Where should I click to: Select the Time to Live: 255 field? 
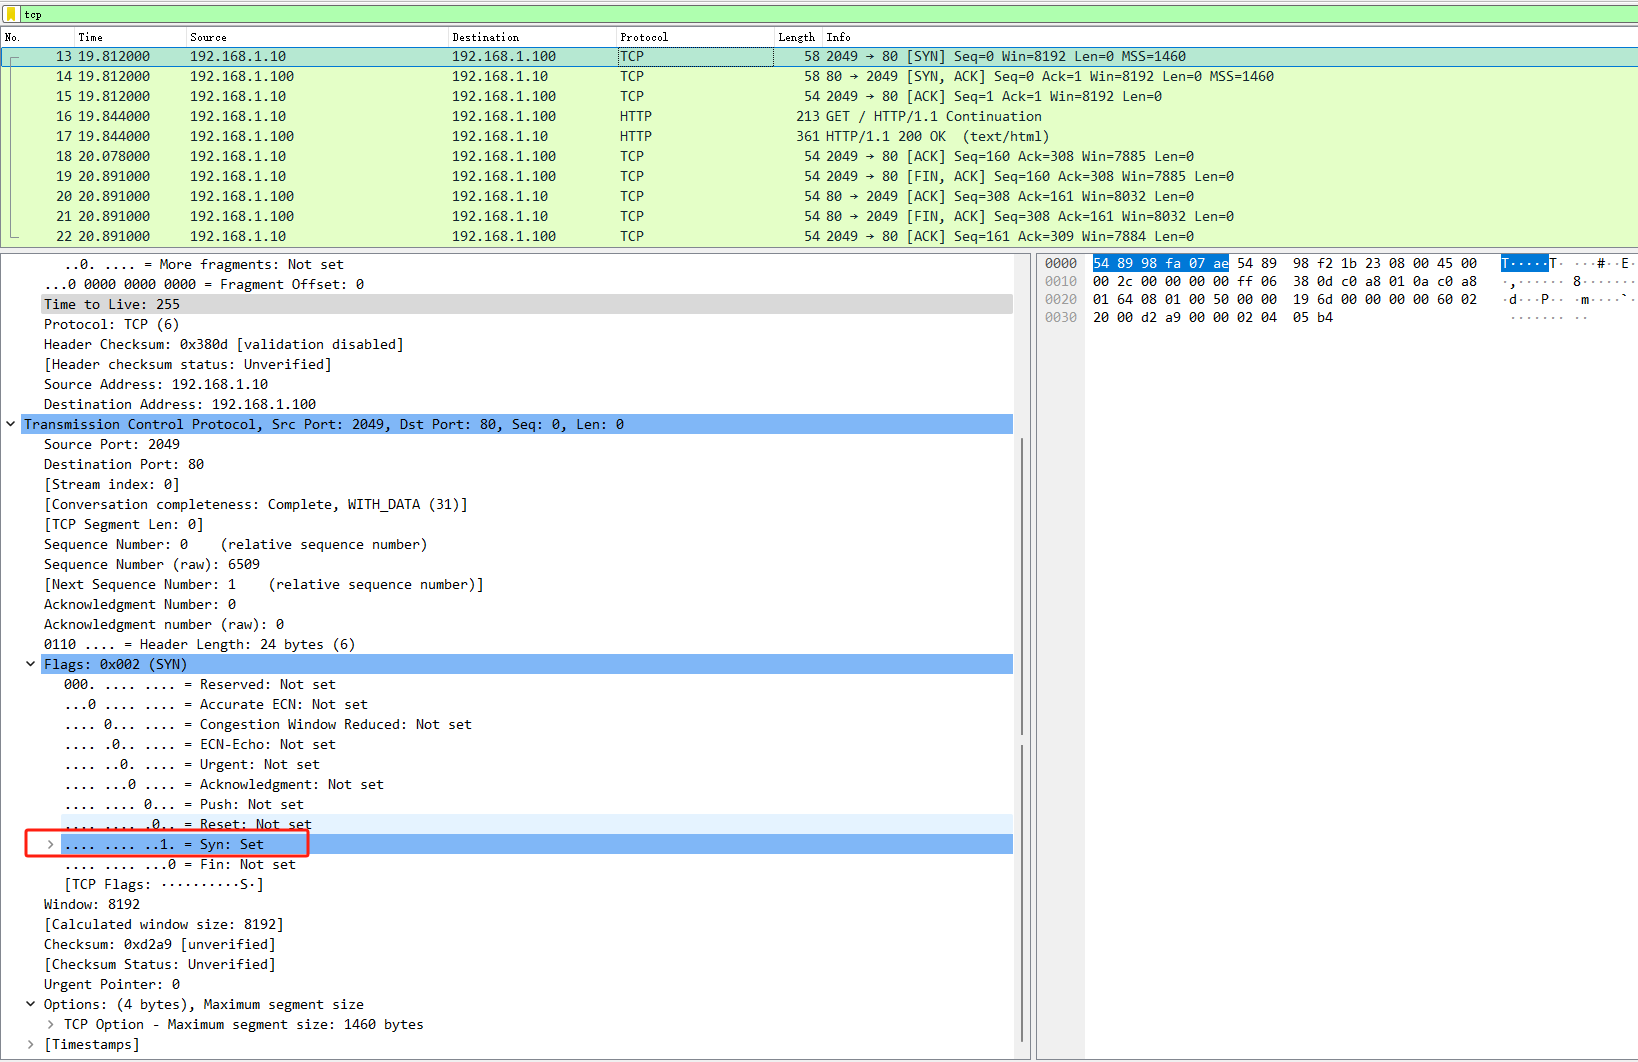click(527, 304)
